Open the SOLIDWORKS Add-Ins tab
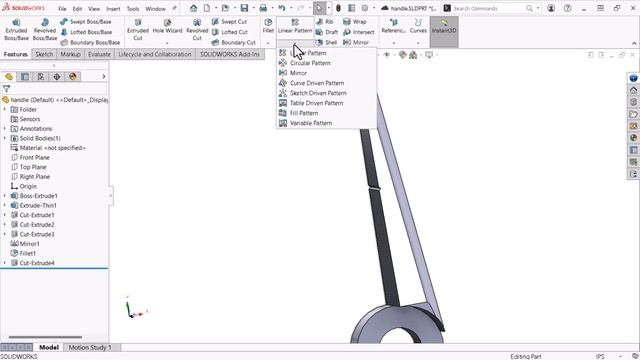Image resolution: width=640 pixels, height=360 pixels. pos(230,54)
